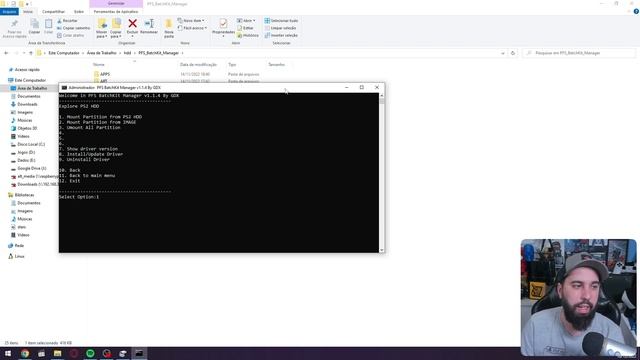Select Disco Local (C:) in the navigation pane
Image resolution: width=640 pixels, height=360 pixels.
click(31, 144)
